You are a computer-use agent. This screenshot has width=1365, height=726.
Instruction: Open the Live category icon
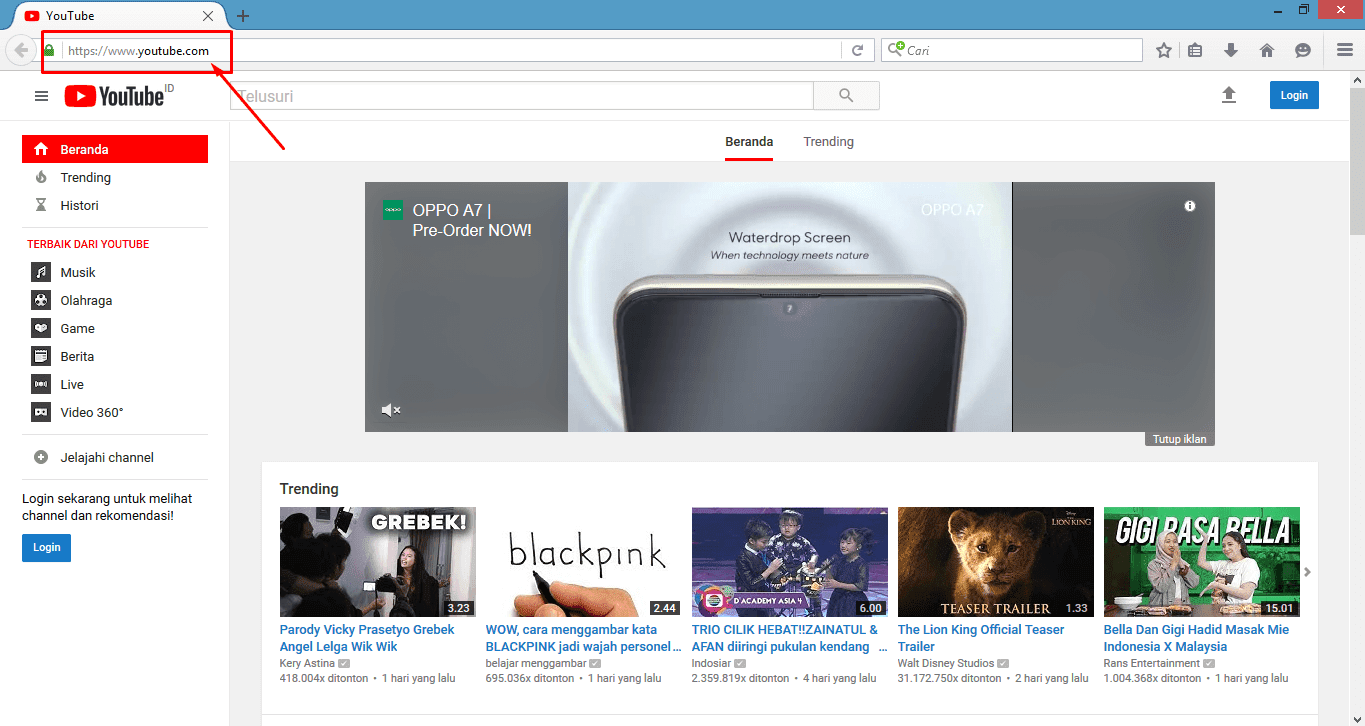point(41,384)
